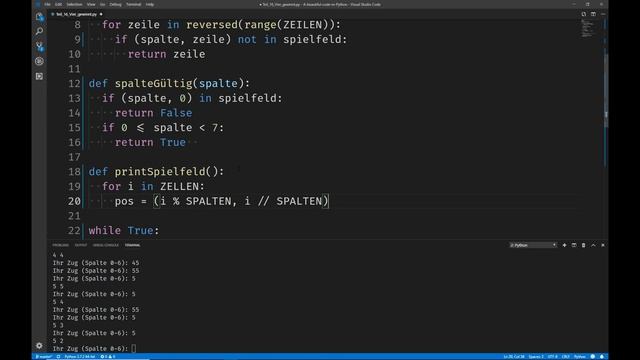The height and width of the screenshot is (360, 640).
Task: Switch to the Debug Console panel tab
Action: pos(106,245)
